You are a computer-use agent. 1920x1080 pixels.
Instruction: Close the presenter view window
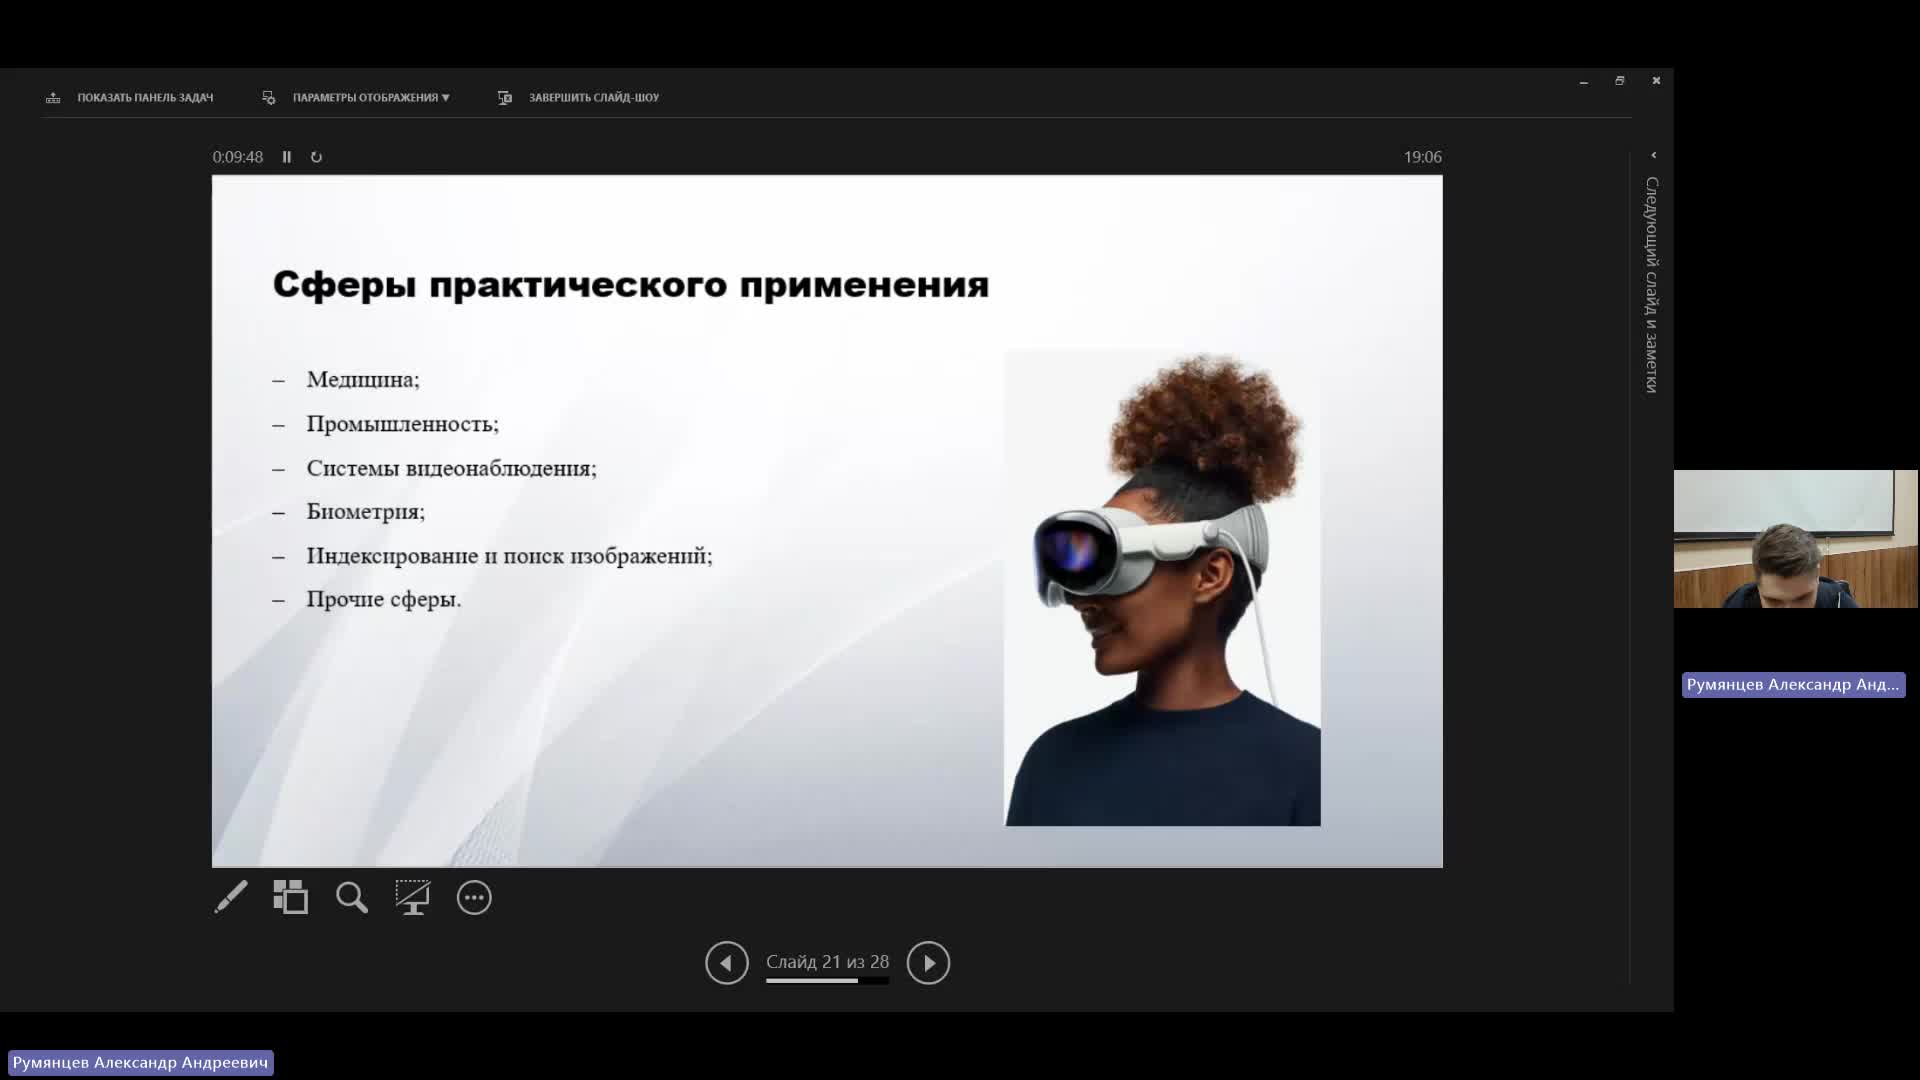tap(1656, 81)
